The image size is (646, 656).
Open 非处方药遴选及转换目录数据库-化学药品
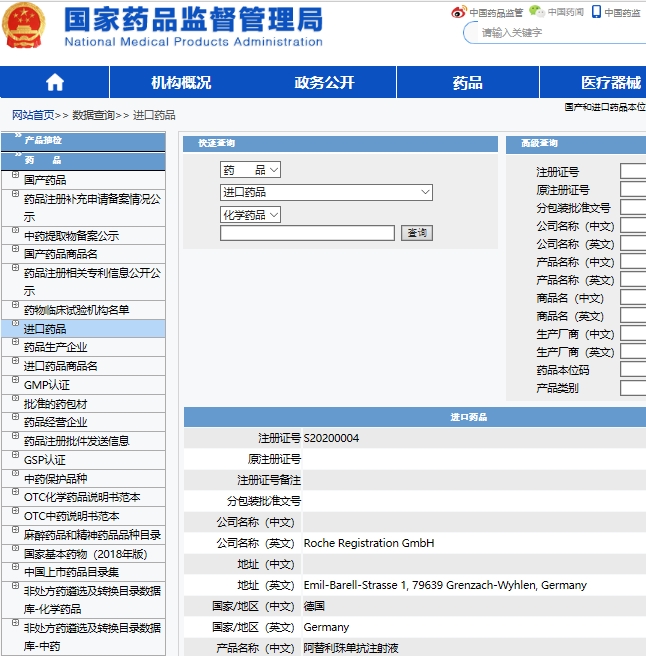coord(92,600)
